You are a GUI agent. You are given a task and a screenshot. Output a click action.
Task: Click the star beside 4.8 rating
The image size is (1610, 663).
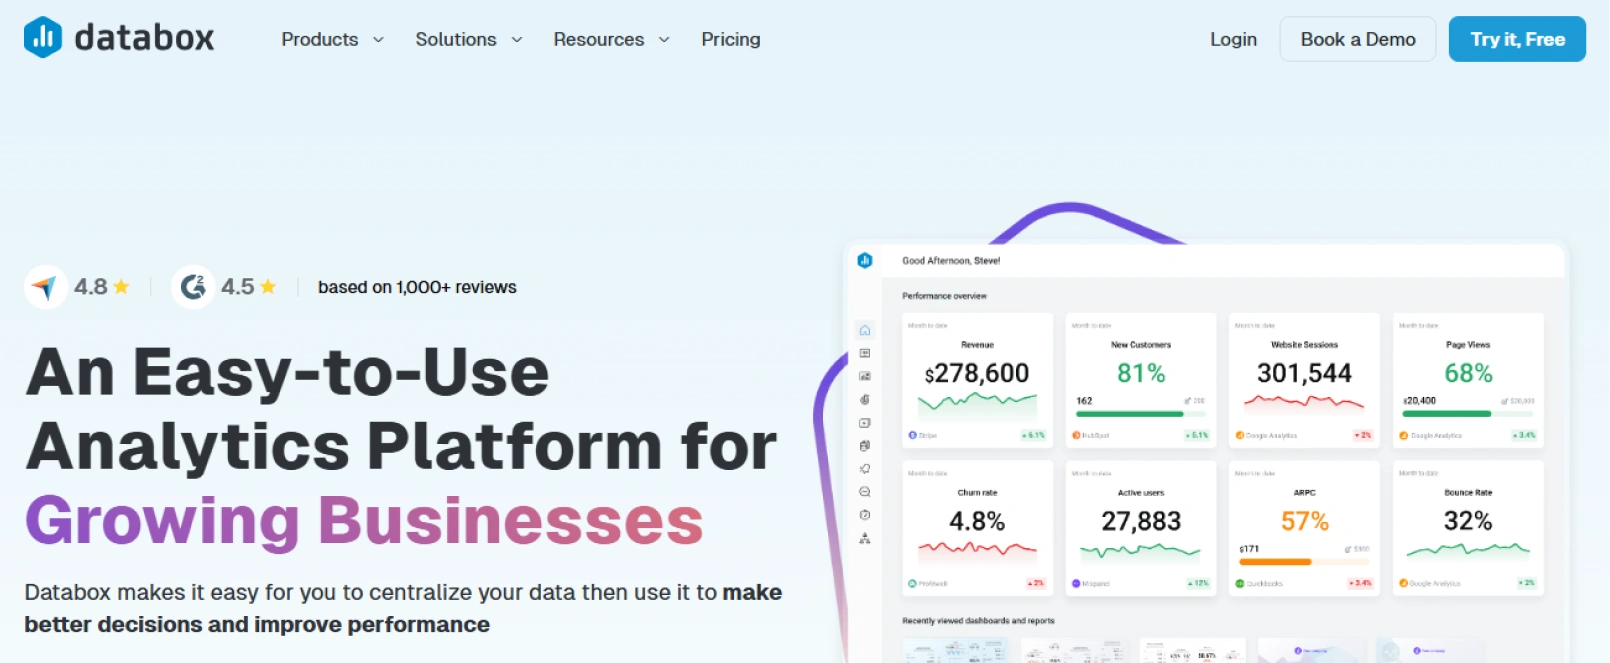point(121,287)
